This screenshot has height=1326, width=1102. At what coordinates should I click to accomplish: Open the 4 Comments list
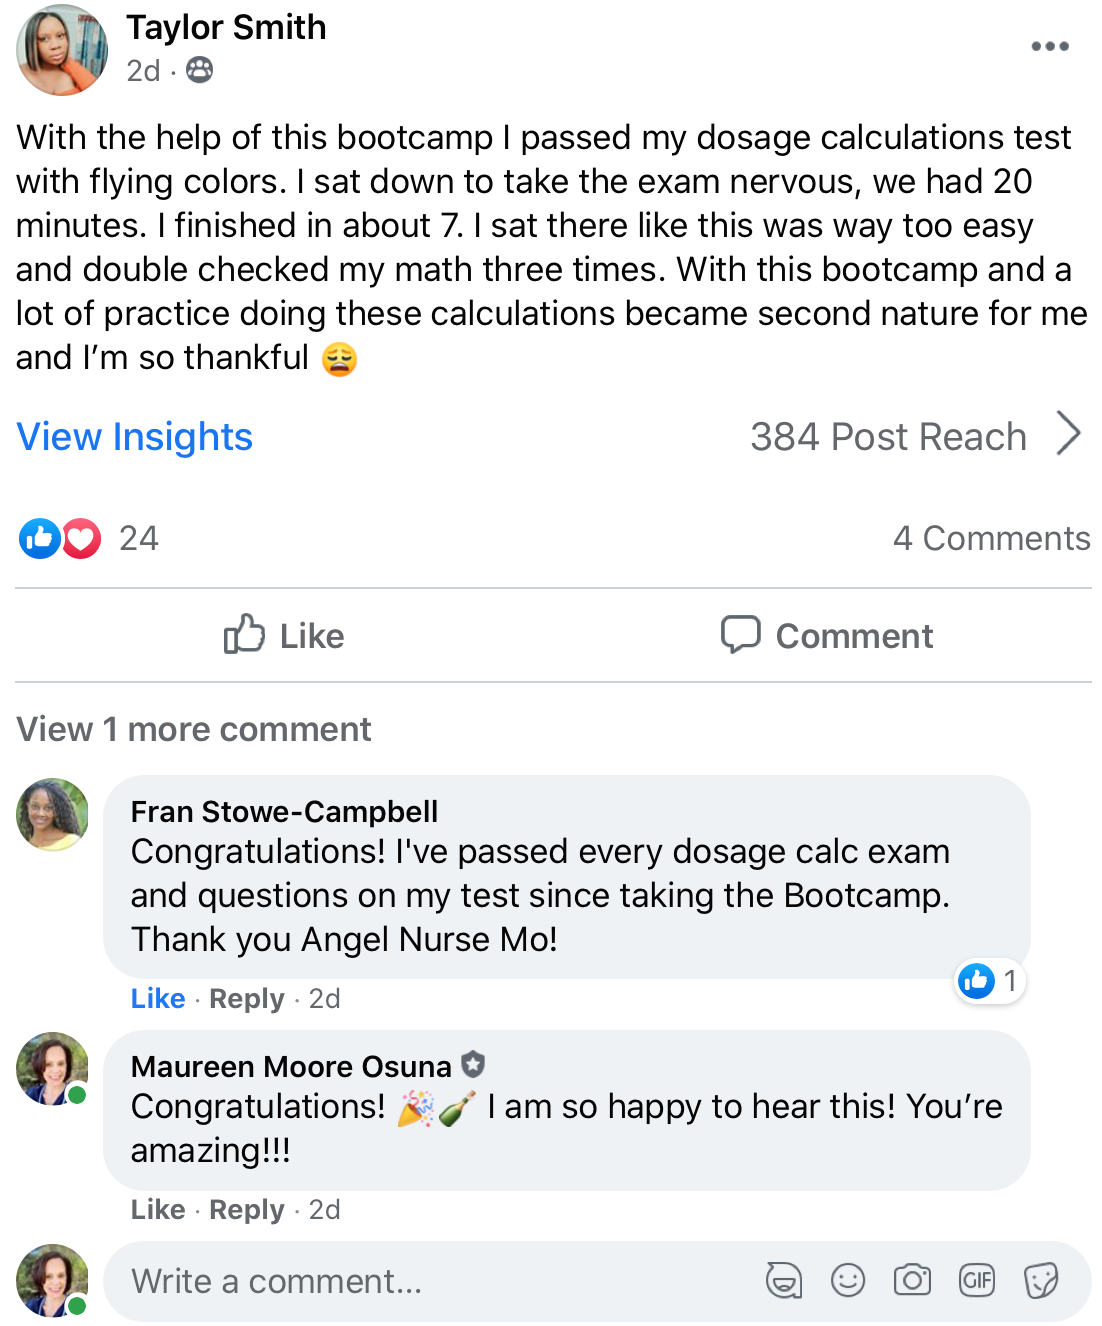click(x=991, y=538)
